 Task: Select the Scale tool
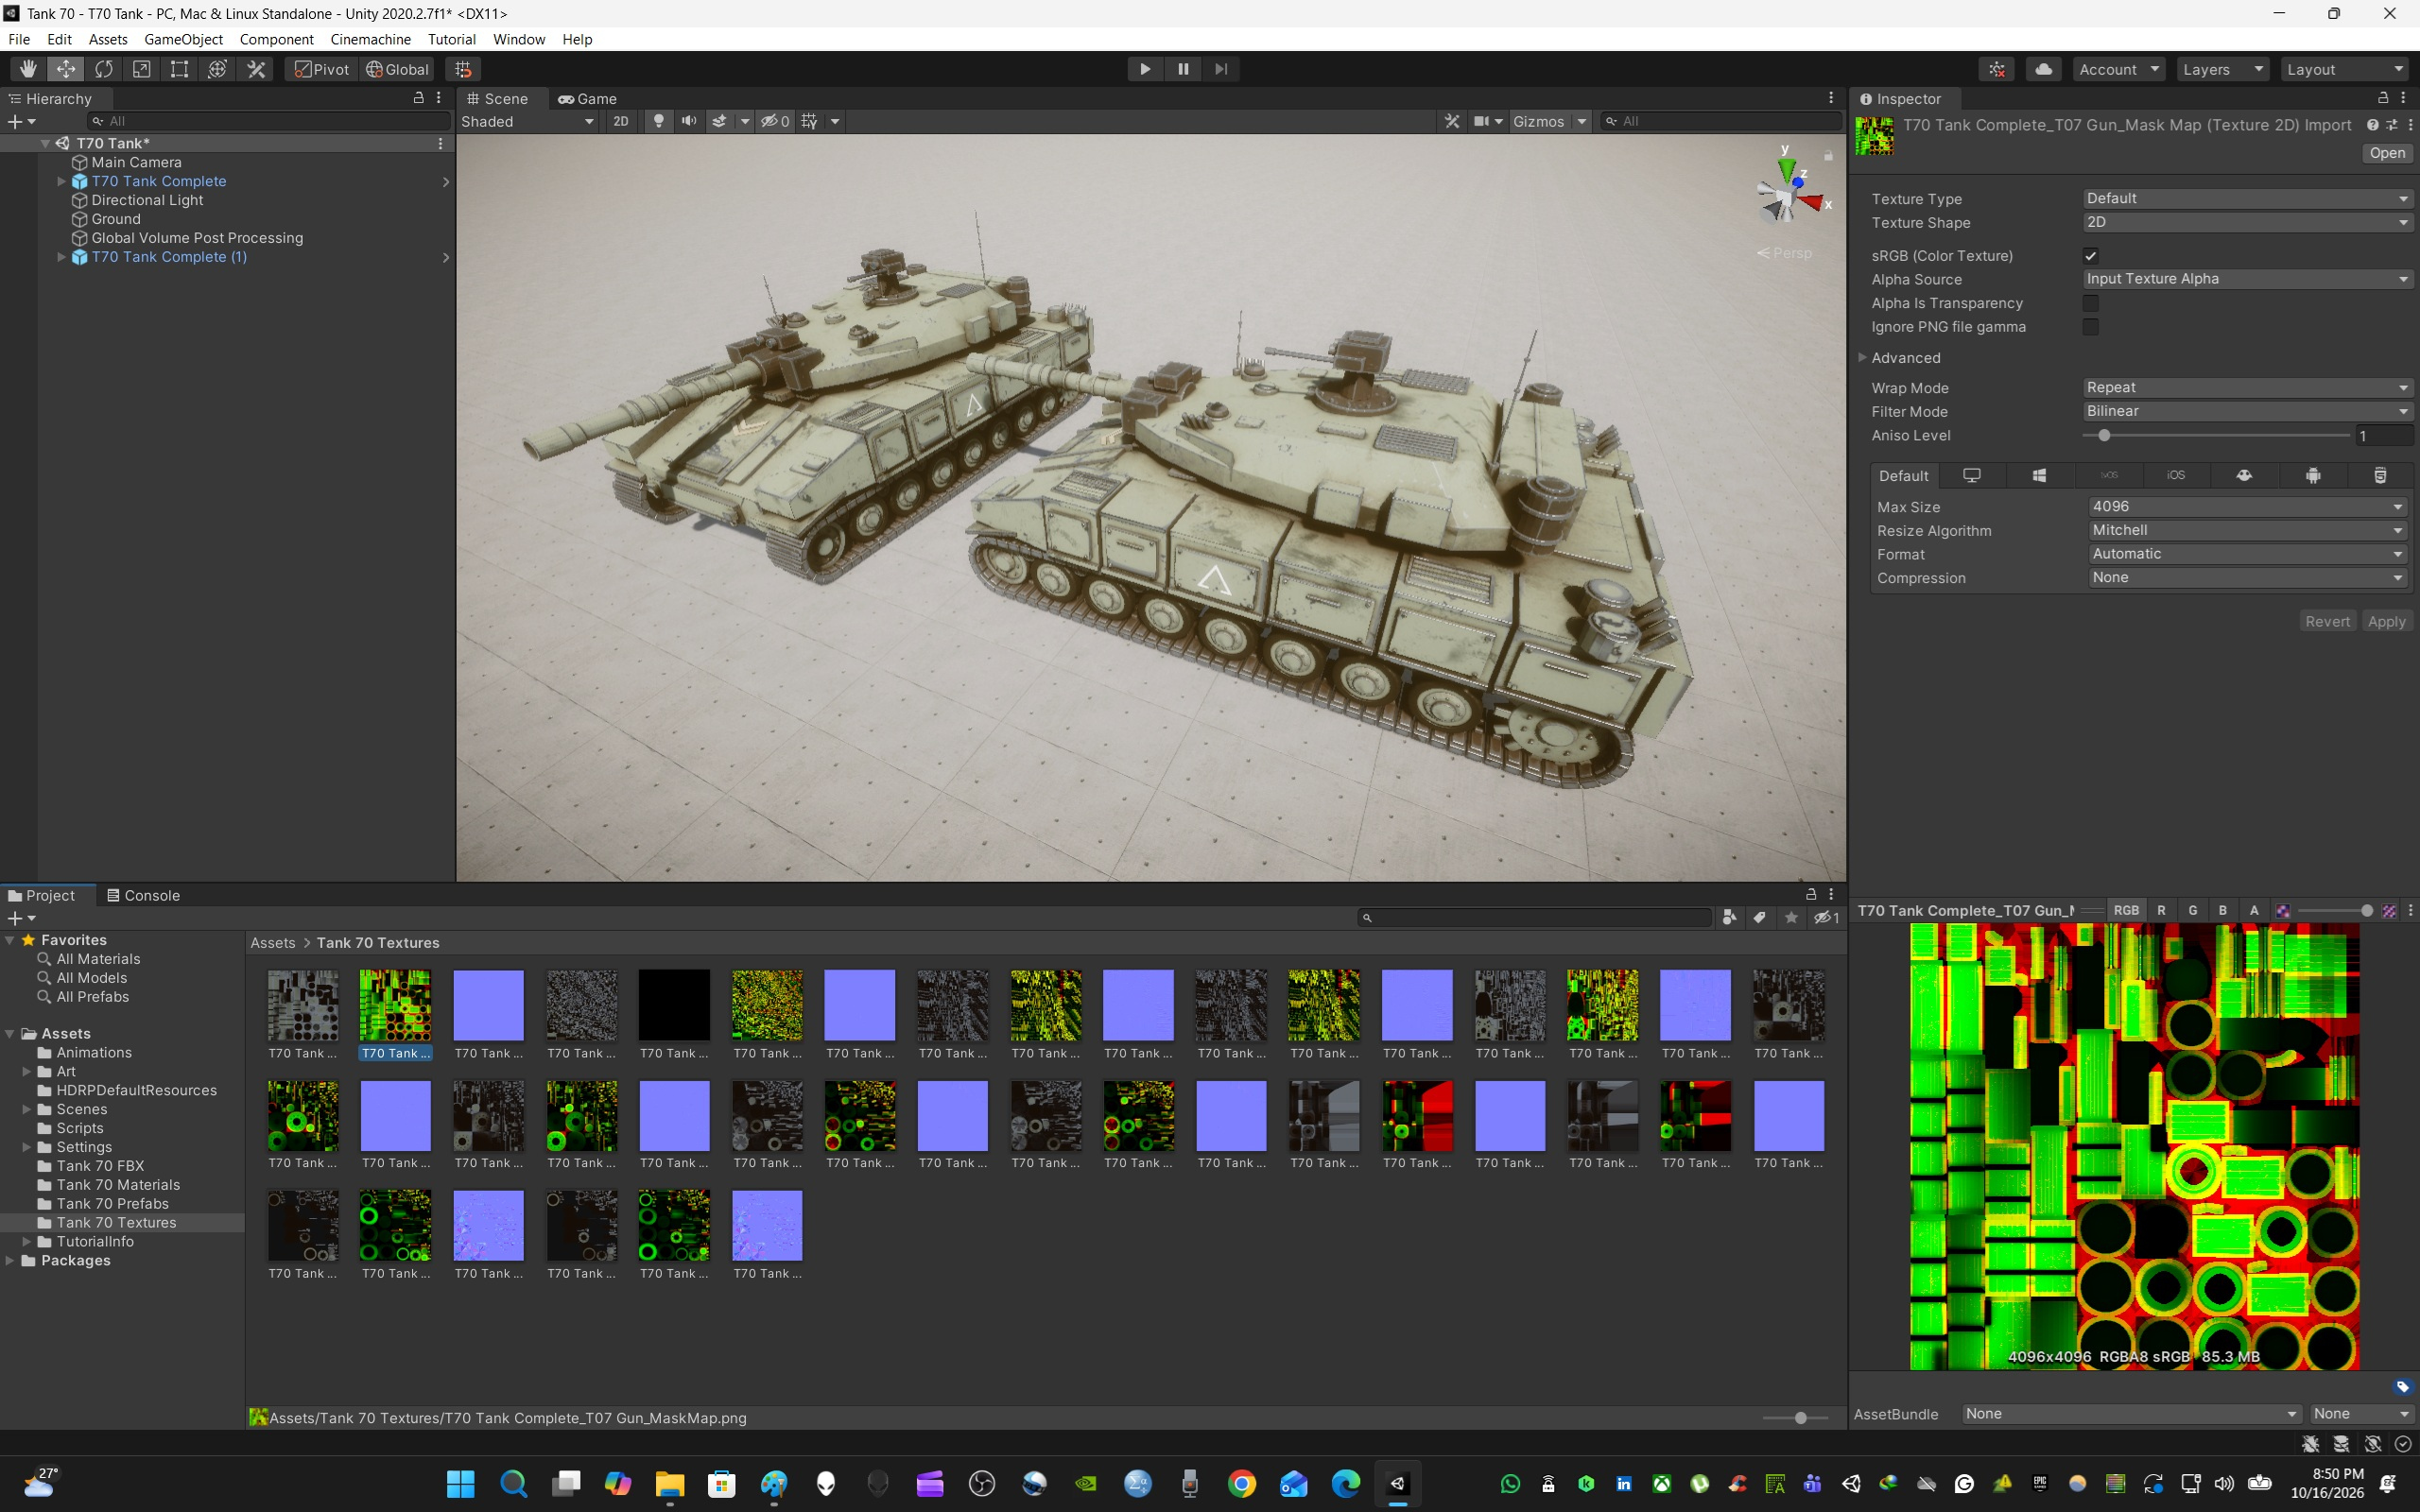click(142, 69)
